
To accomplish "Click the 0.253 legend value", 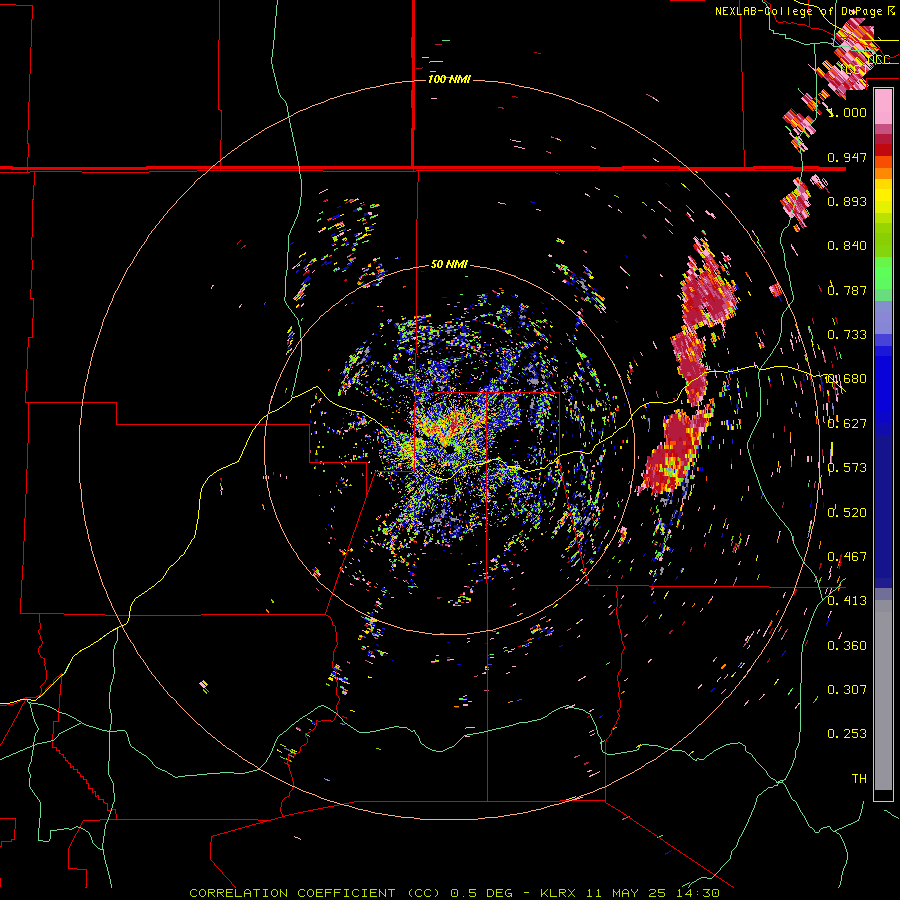I will 847,734.
